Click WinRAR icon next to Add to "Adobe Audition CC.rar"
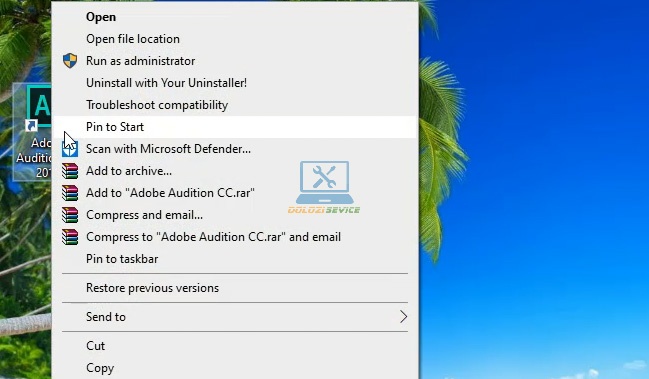 pos(70,193)
